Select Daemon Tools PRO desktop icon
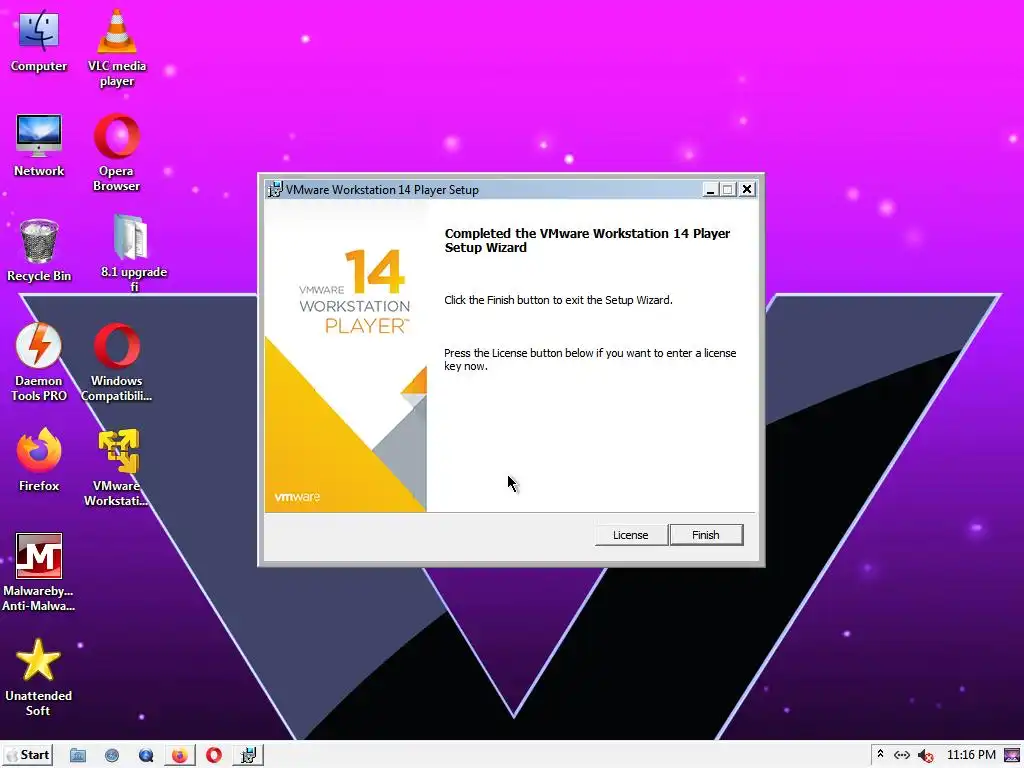 click(39, 362)
